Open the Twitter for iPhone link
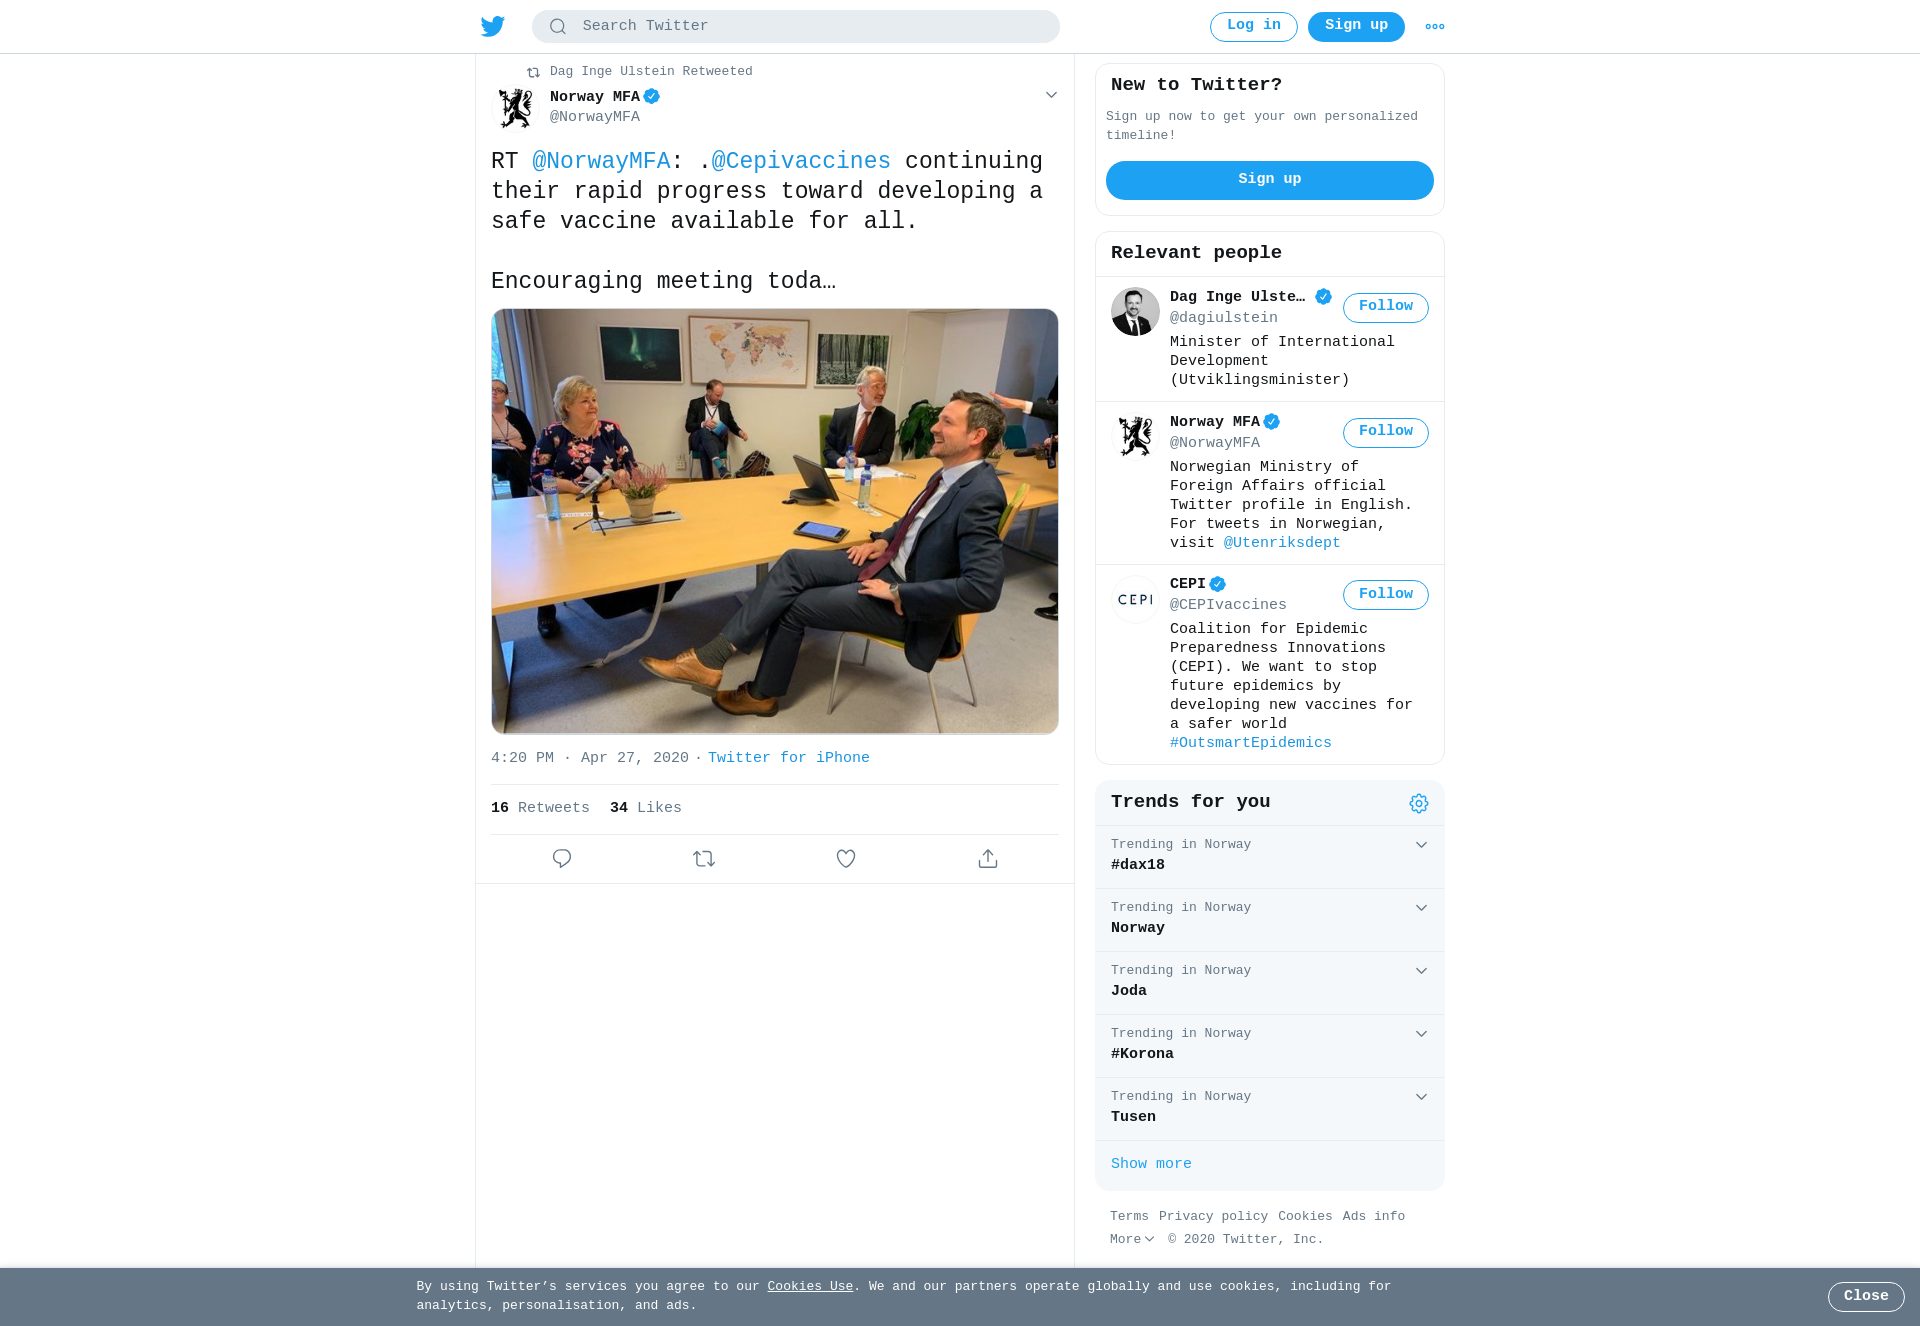The height and width of the screenshot is (1326, 1920). click(x=789, y=758)
